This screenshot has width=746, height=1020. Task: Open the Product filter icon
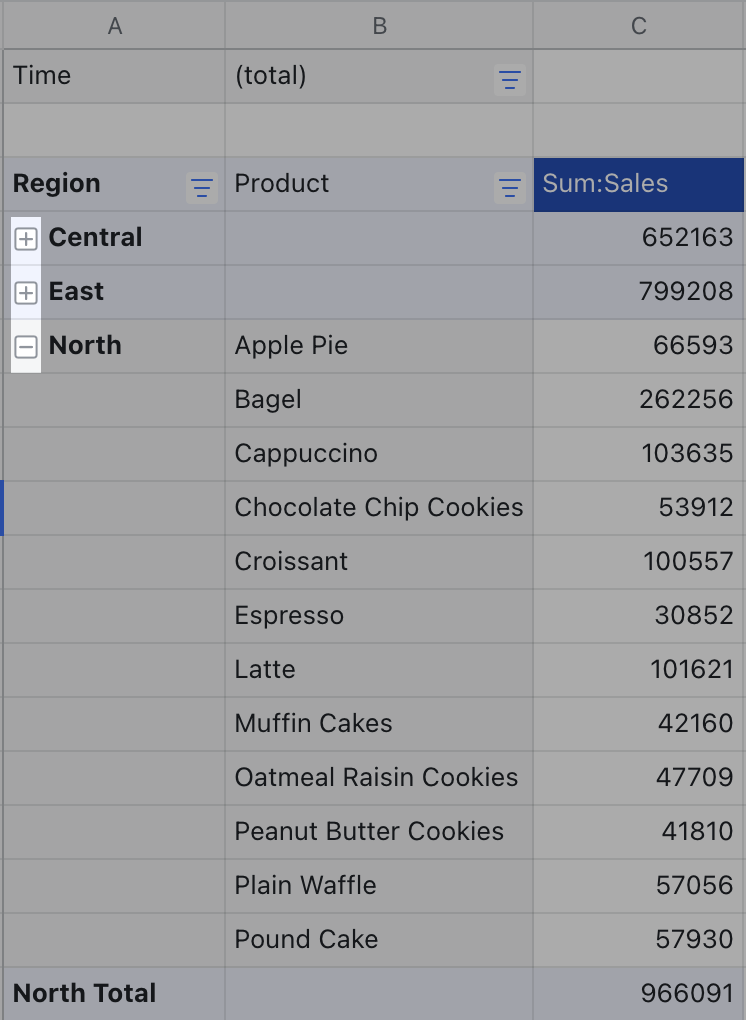510,188
